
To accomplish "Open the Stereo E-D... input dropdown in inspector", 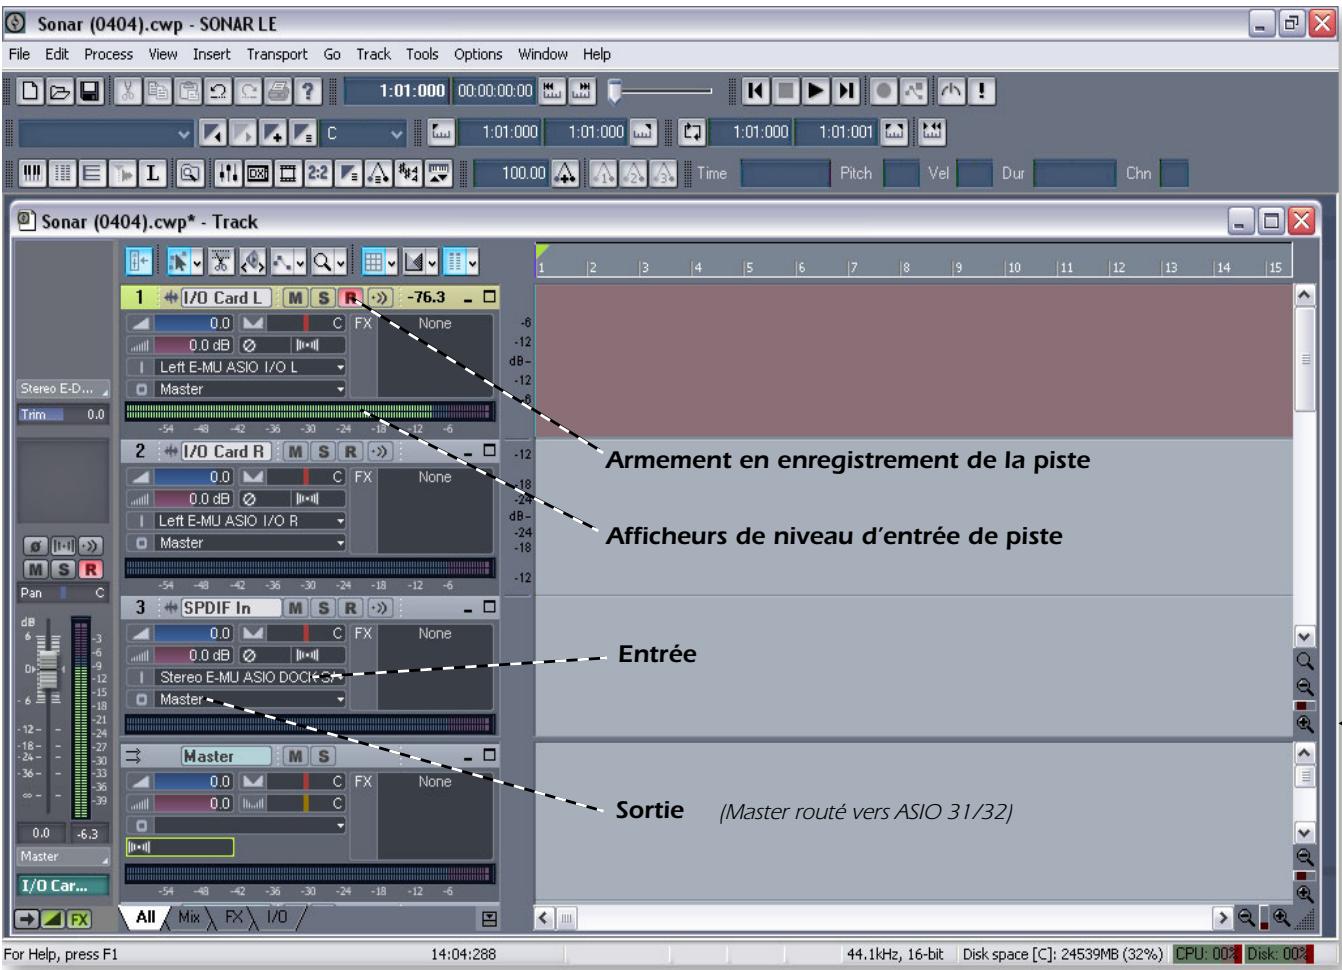I will pyautogui.click(x=64, y=388).
